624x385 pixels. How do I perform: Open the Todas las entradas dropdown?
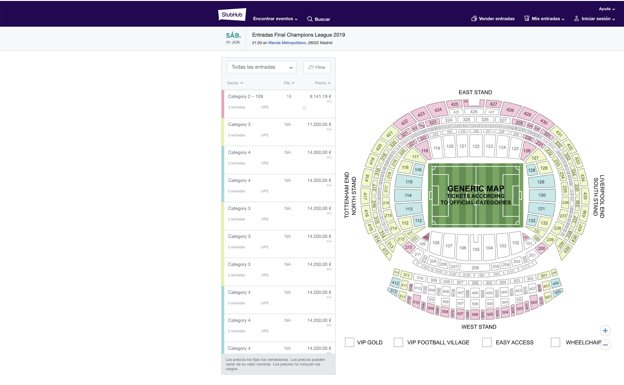[x=262, y=67]
